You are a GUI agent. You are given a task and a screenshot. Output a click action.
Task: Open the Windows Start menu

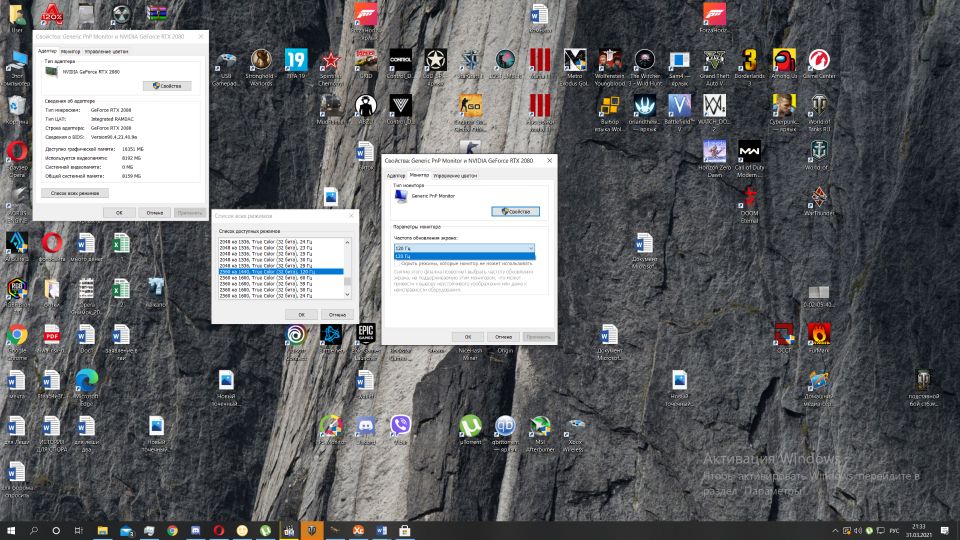pyautogui.click(x=11, y=530)
